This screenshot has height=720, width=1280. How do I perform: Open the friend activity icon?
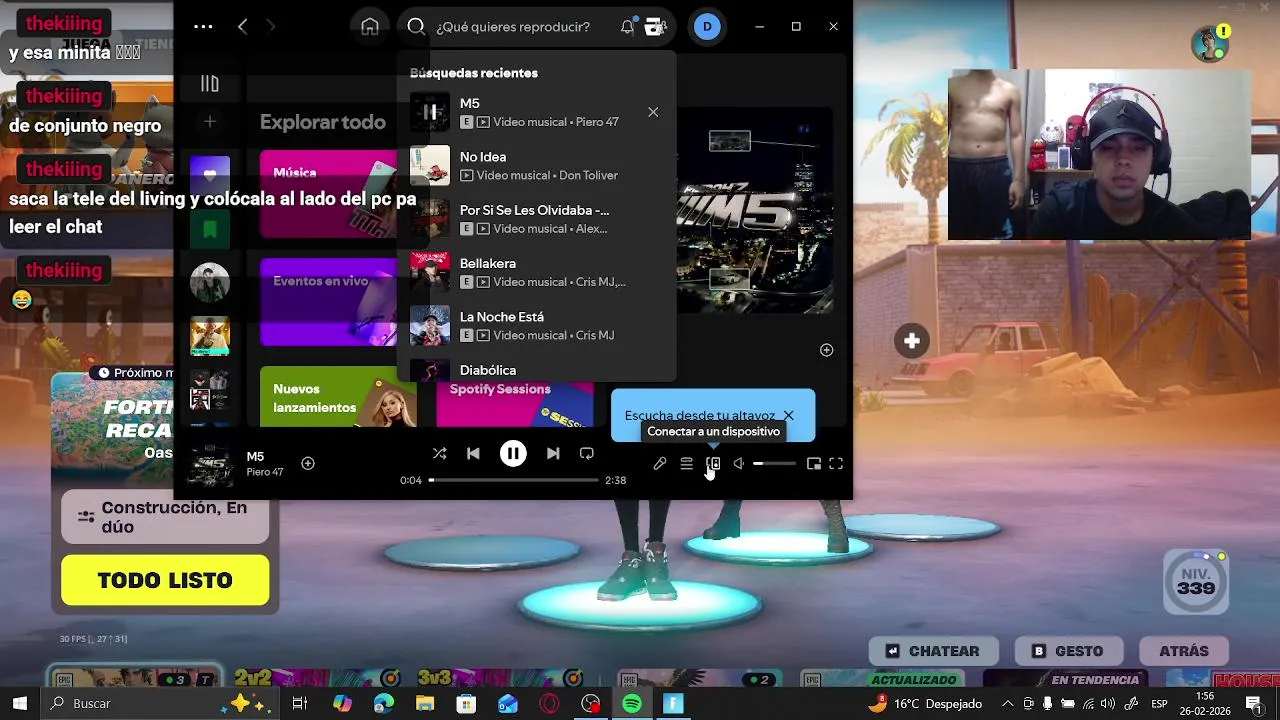pos(656,27)
